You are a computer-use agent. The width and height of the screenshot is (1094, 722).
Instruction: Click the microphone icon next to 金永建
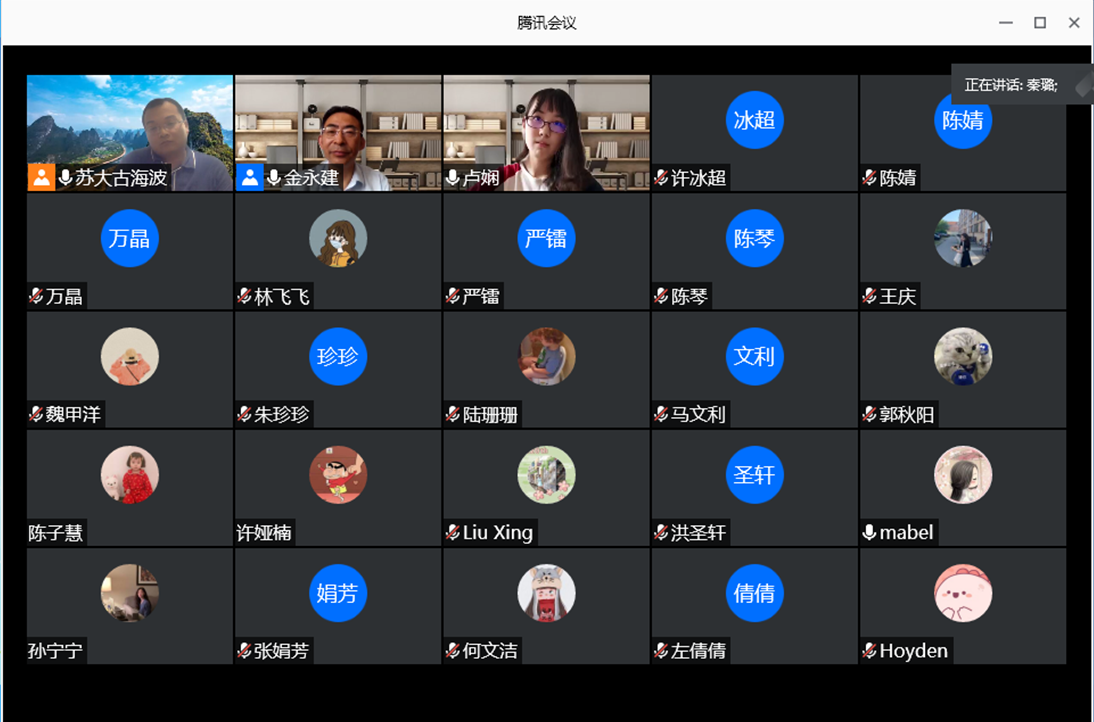[x=274, y=178]
